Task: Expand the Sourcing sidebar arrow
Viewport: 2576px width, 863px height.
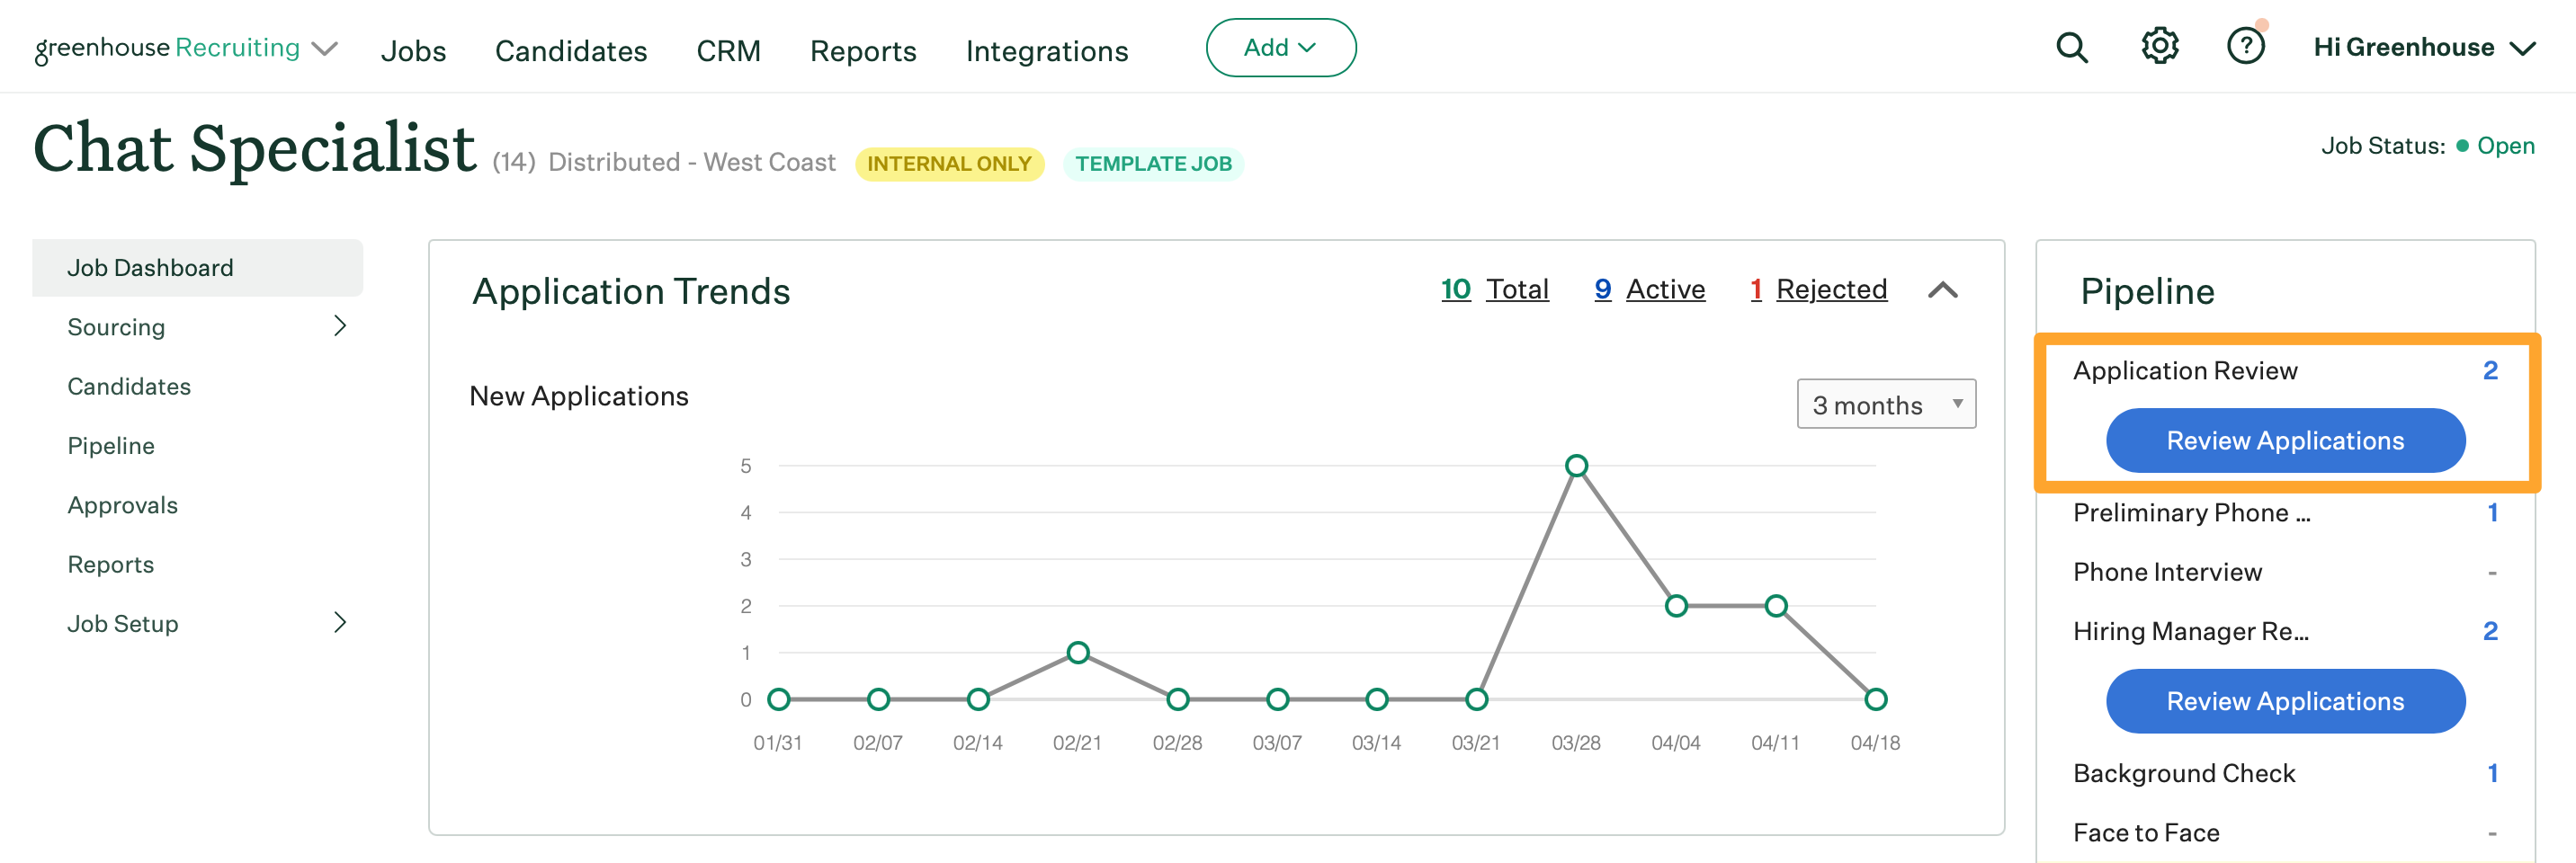Action: [340, 326]
